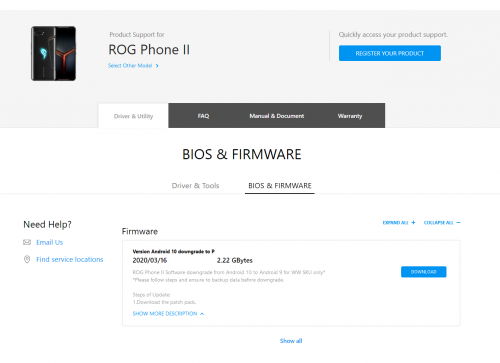Click the location pin icon
This screenshot has width=500, height=363.
pyautogui.click(x=27, y=259)
